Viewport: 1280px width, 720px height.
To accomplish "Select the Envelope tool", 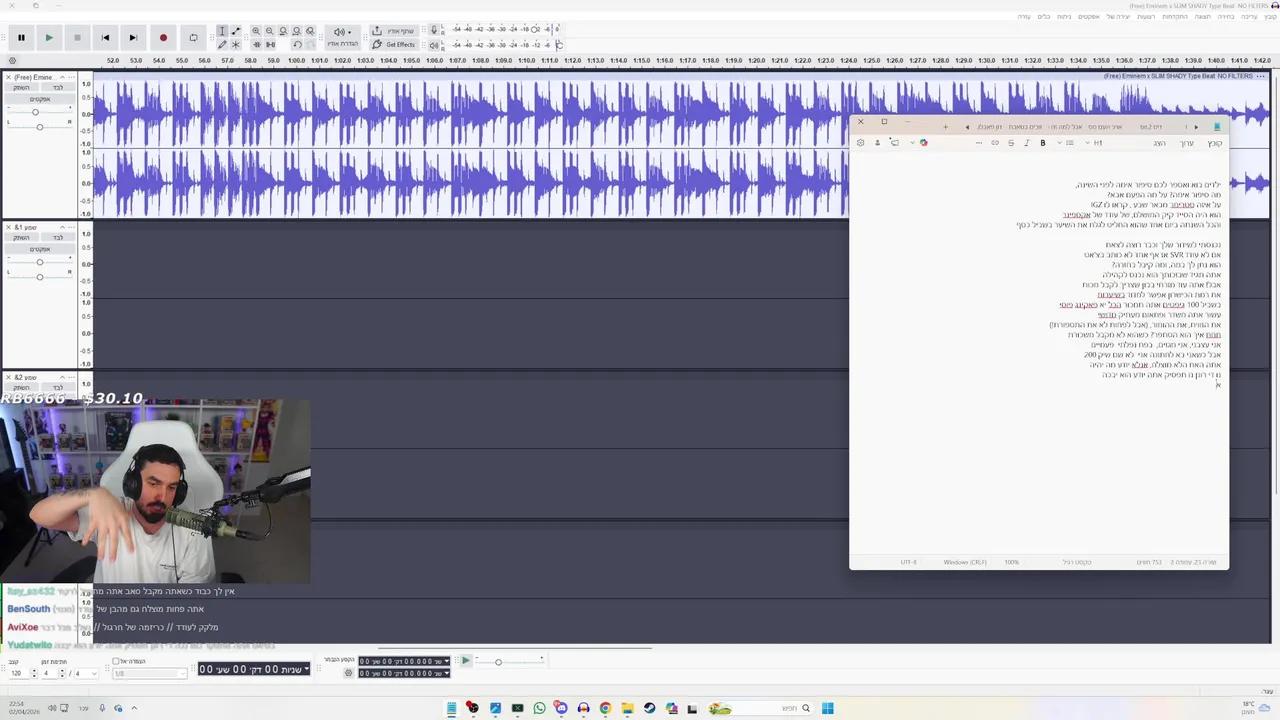I will (x=236, y=31).
